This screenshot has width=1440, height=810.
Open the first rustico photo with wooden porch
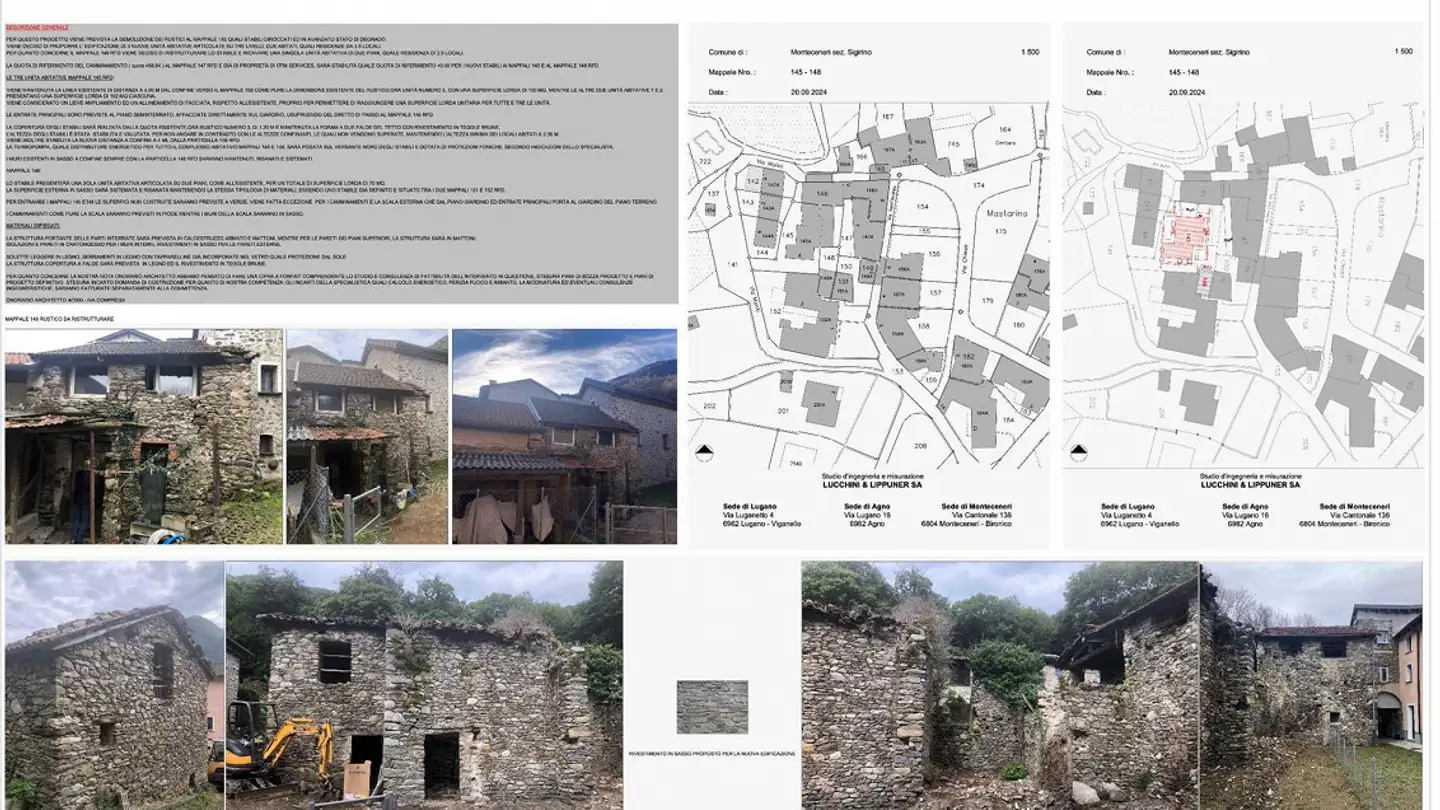[x=143, y=436]
